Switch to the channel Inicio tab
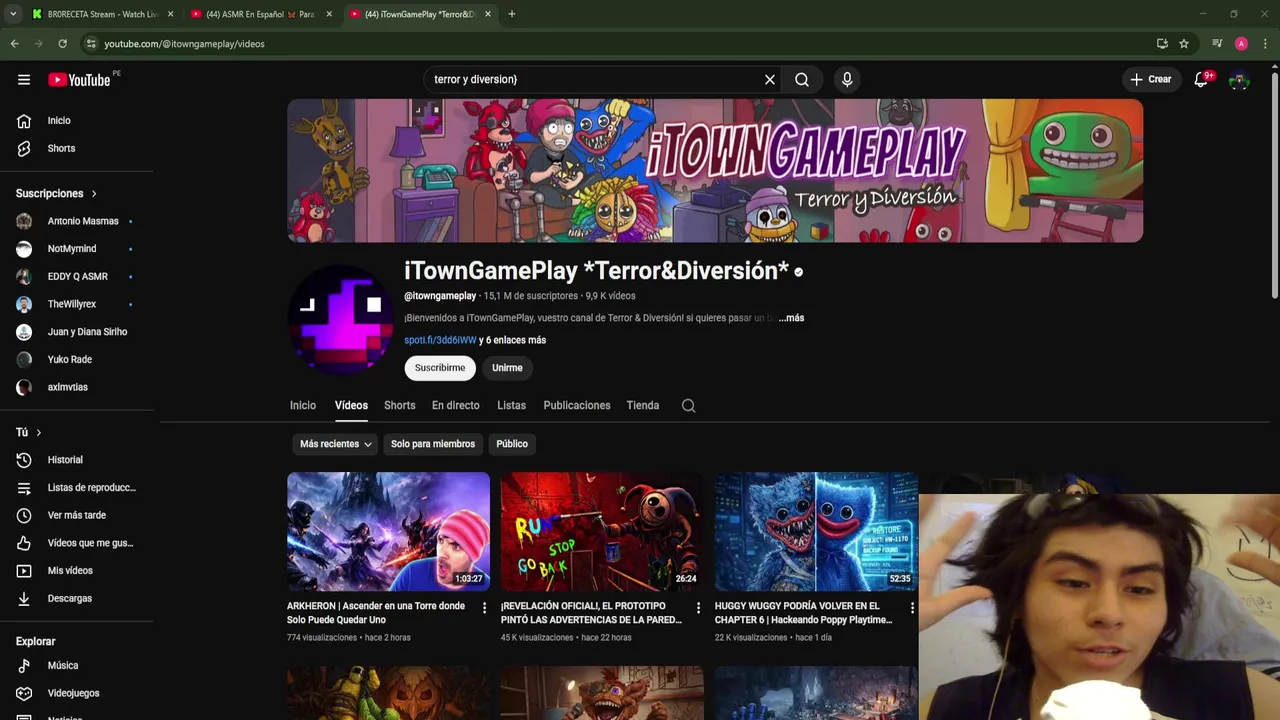Viewport: 1280px width, 720px height. click(303, 406)
